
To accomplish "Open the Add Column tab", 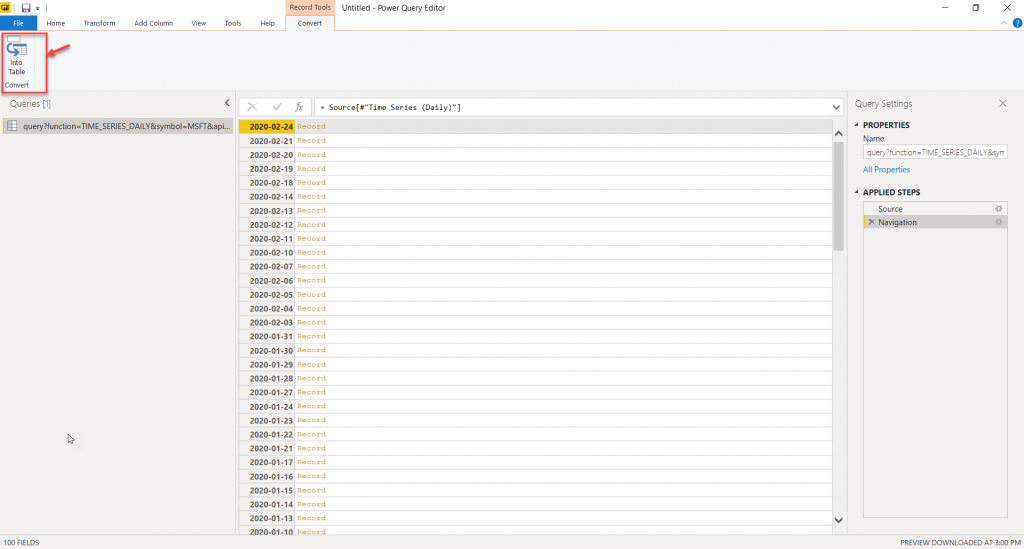I will pyautogui.click(x=153, y=23).
